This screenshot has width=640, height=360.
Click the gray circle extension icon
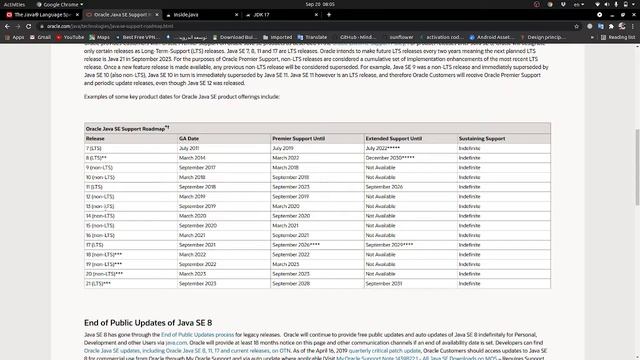[590, 26]
